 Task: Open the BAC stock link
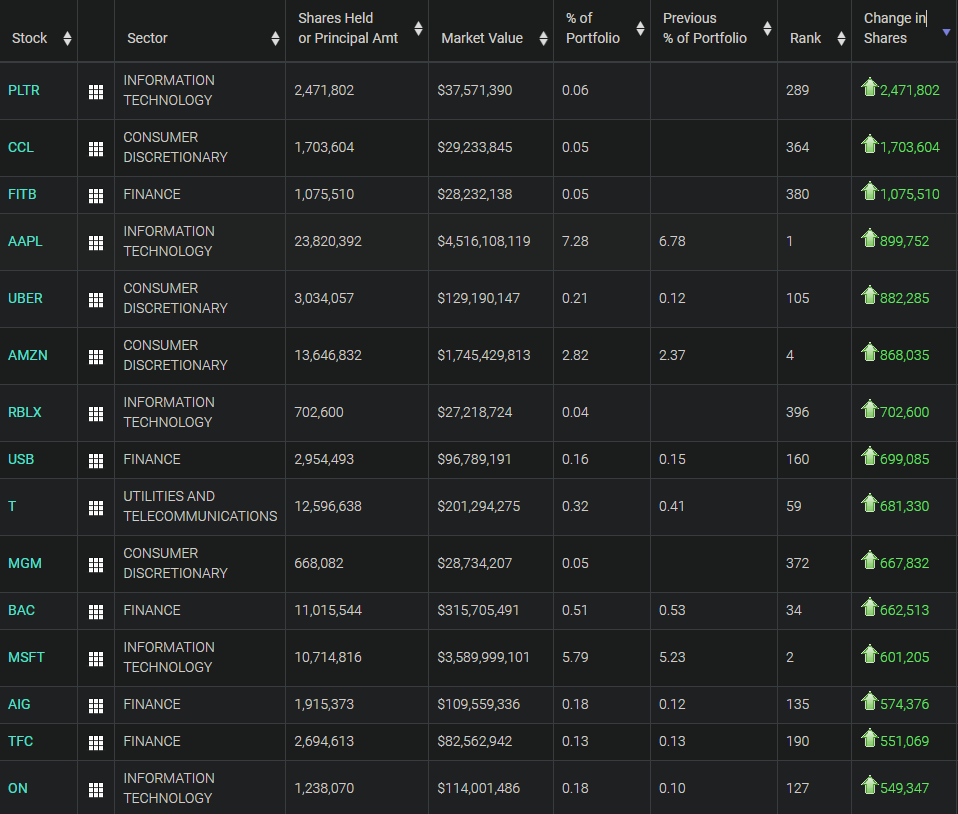[21, 610]
